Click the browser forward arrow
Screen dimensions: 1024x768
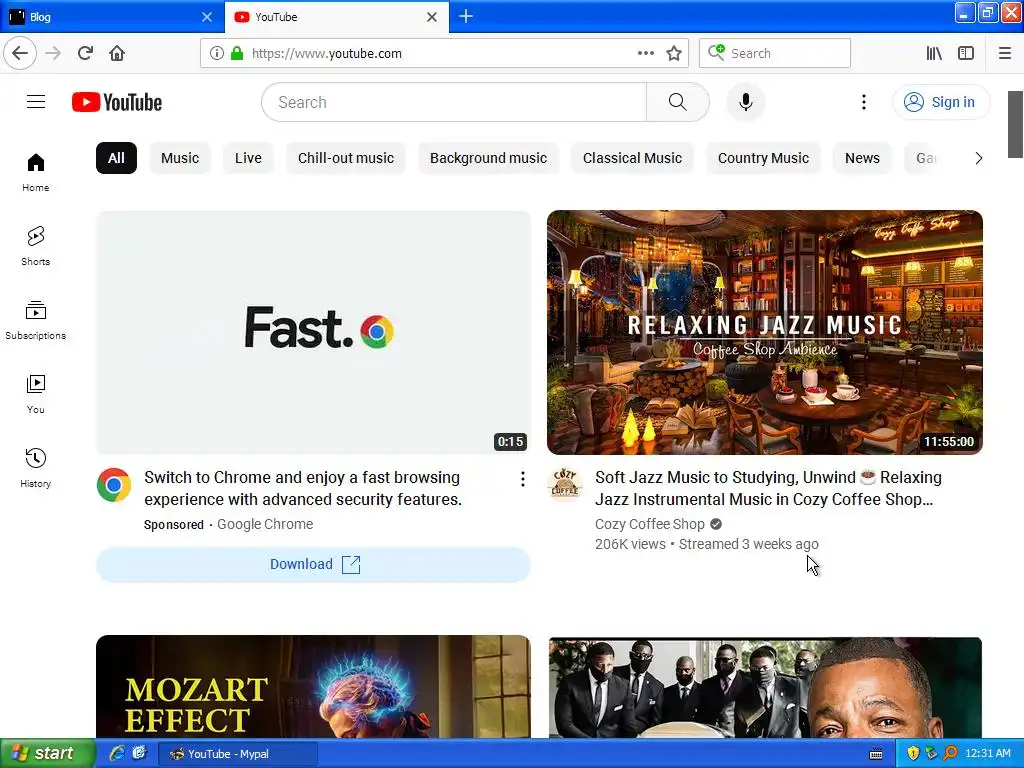pyautogui.click(x=53, y=53)
